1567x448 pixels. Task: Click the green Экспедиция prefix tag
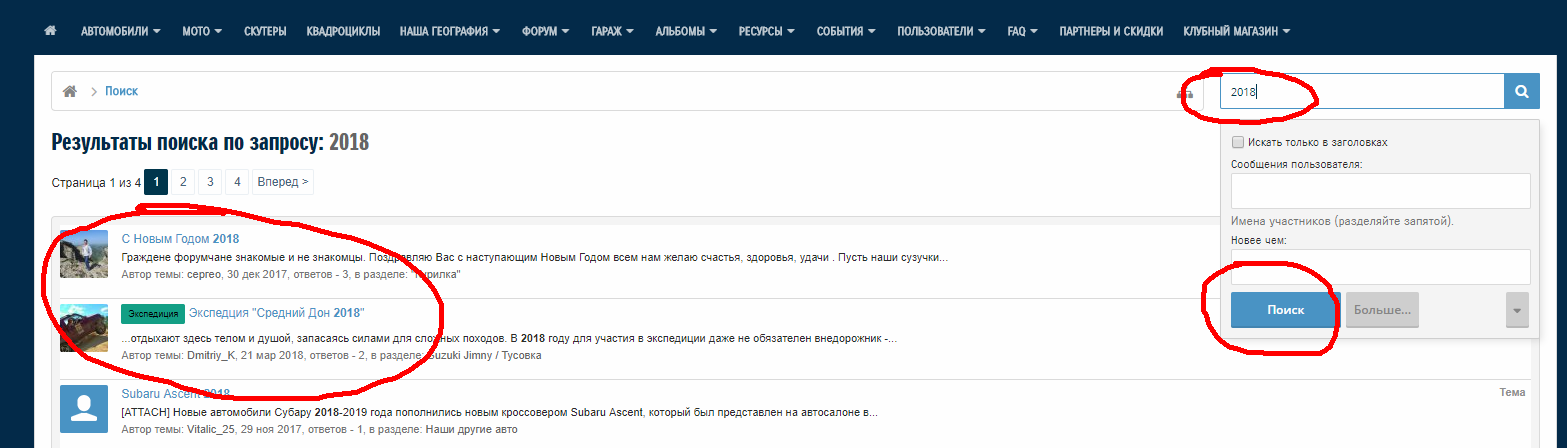(x=153, y=314)
